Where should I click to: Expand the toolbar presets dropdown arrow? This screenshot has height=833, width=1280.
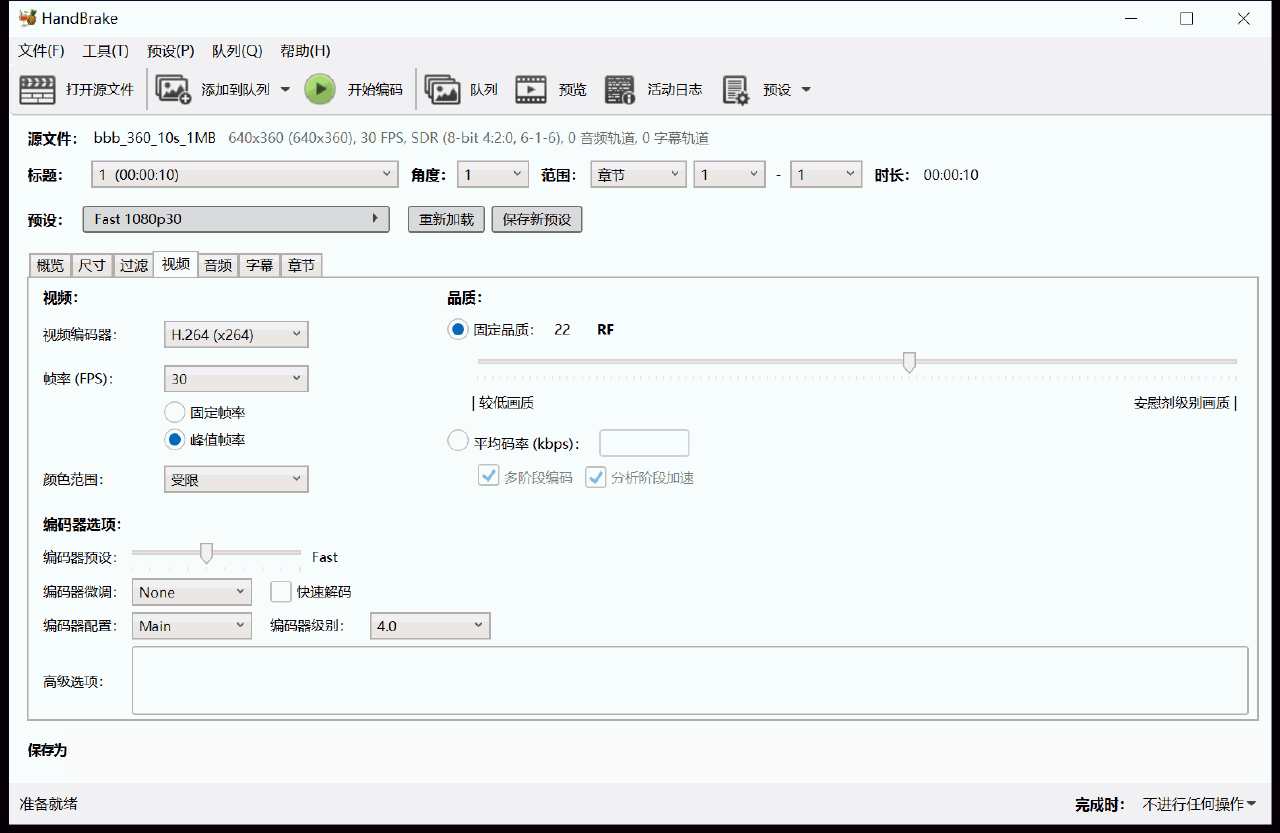[806, 89]
